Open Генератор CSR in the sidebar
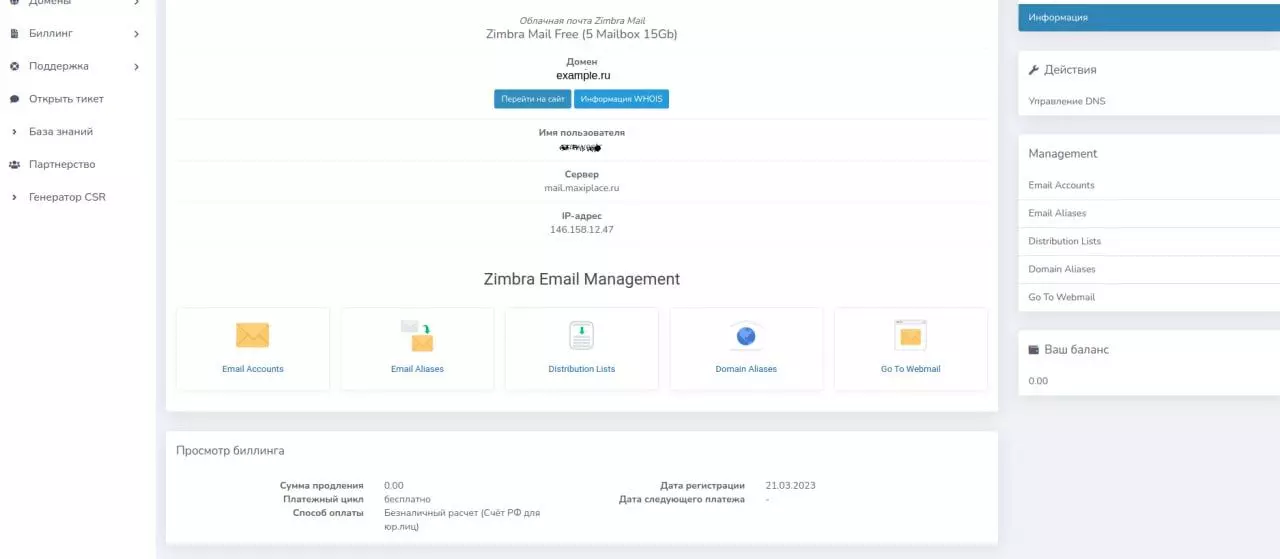 67,197
